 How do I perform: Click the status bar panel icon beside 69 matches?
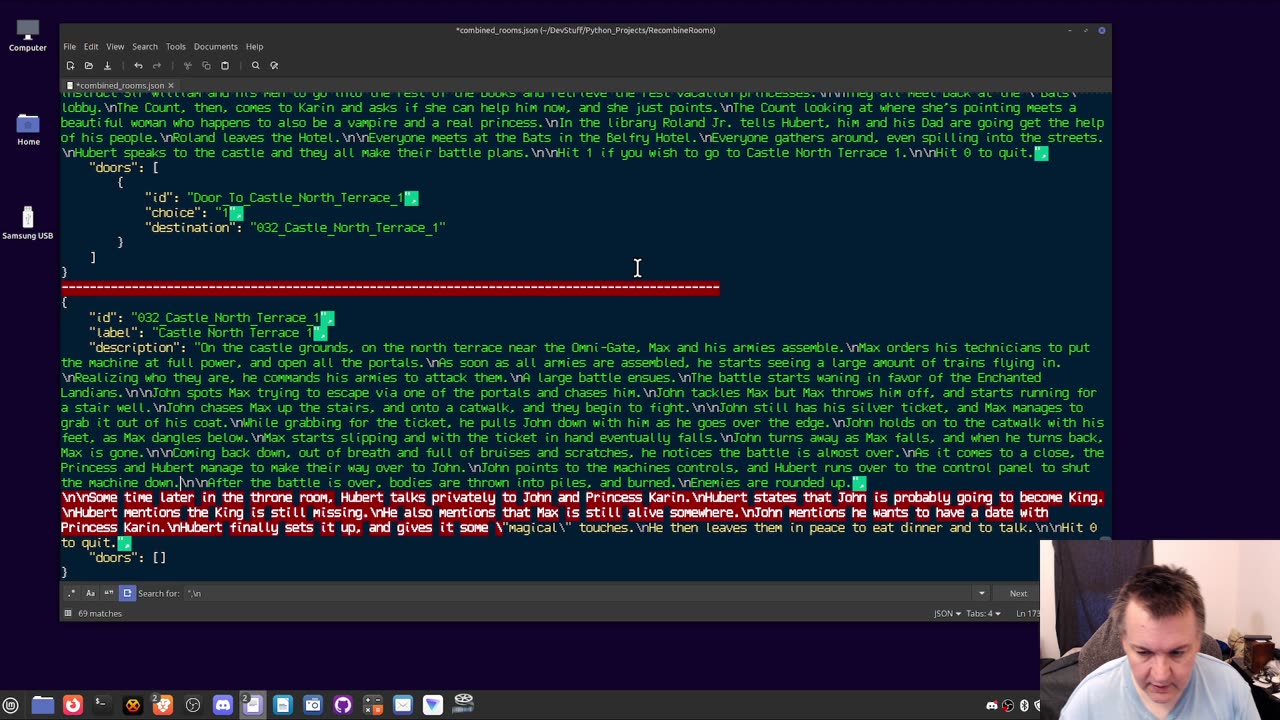click(x=68, y=613)
